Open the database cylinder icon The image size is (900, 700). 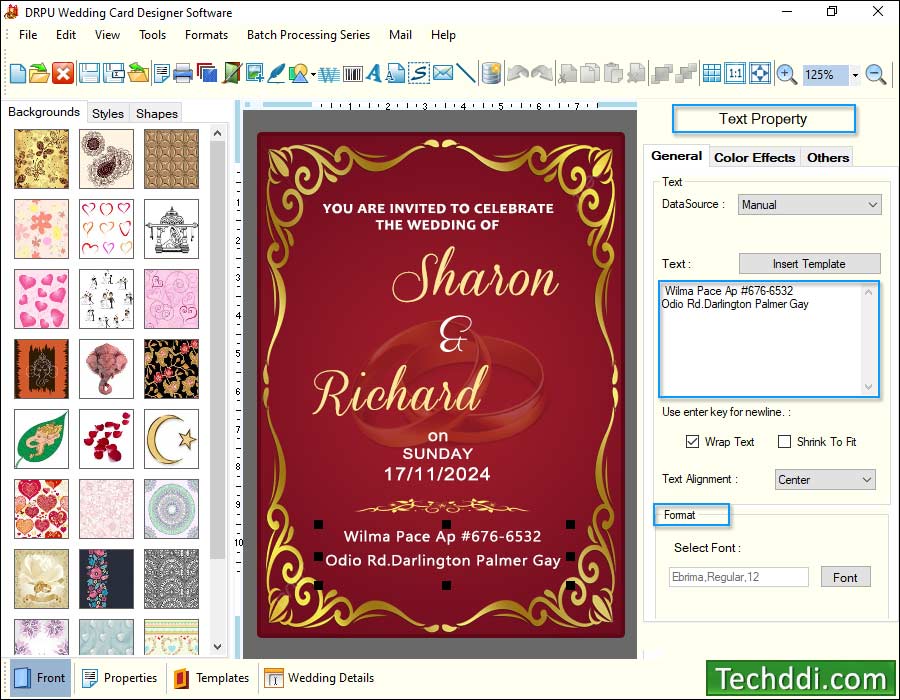tap(491, 74)
